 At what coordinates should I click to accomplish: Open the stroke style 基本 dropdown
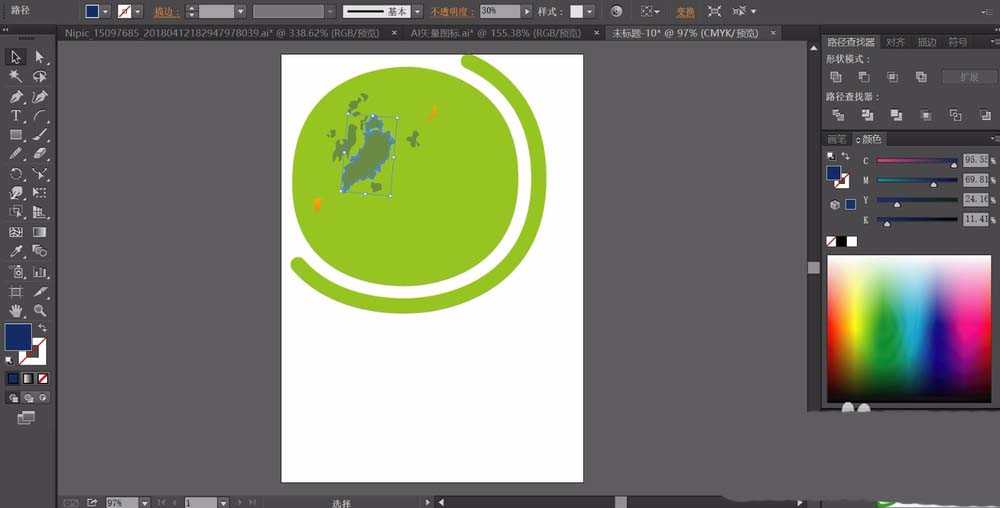pyautogui.click(x=417, y=12)
